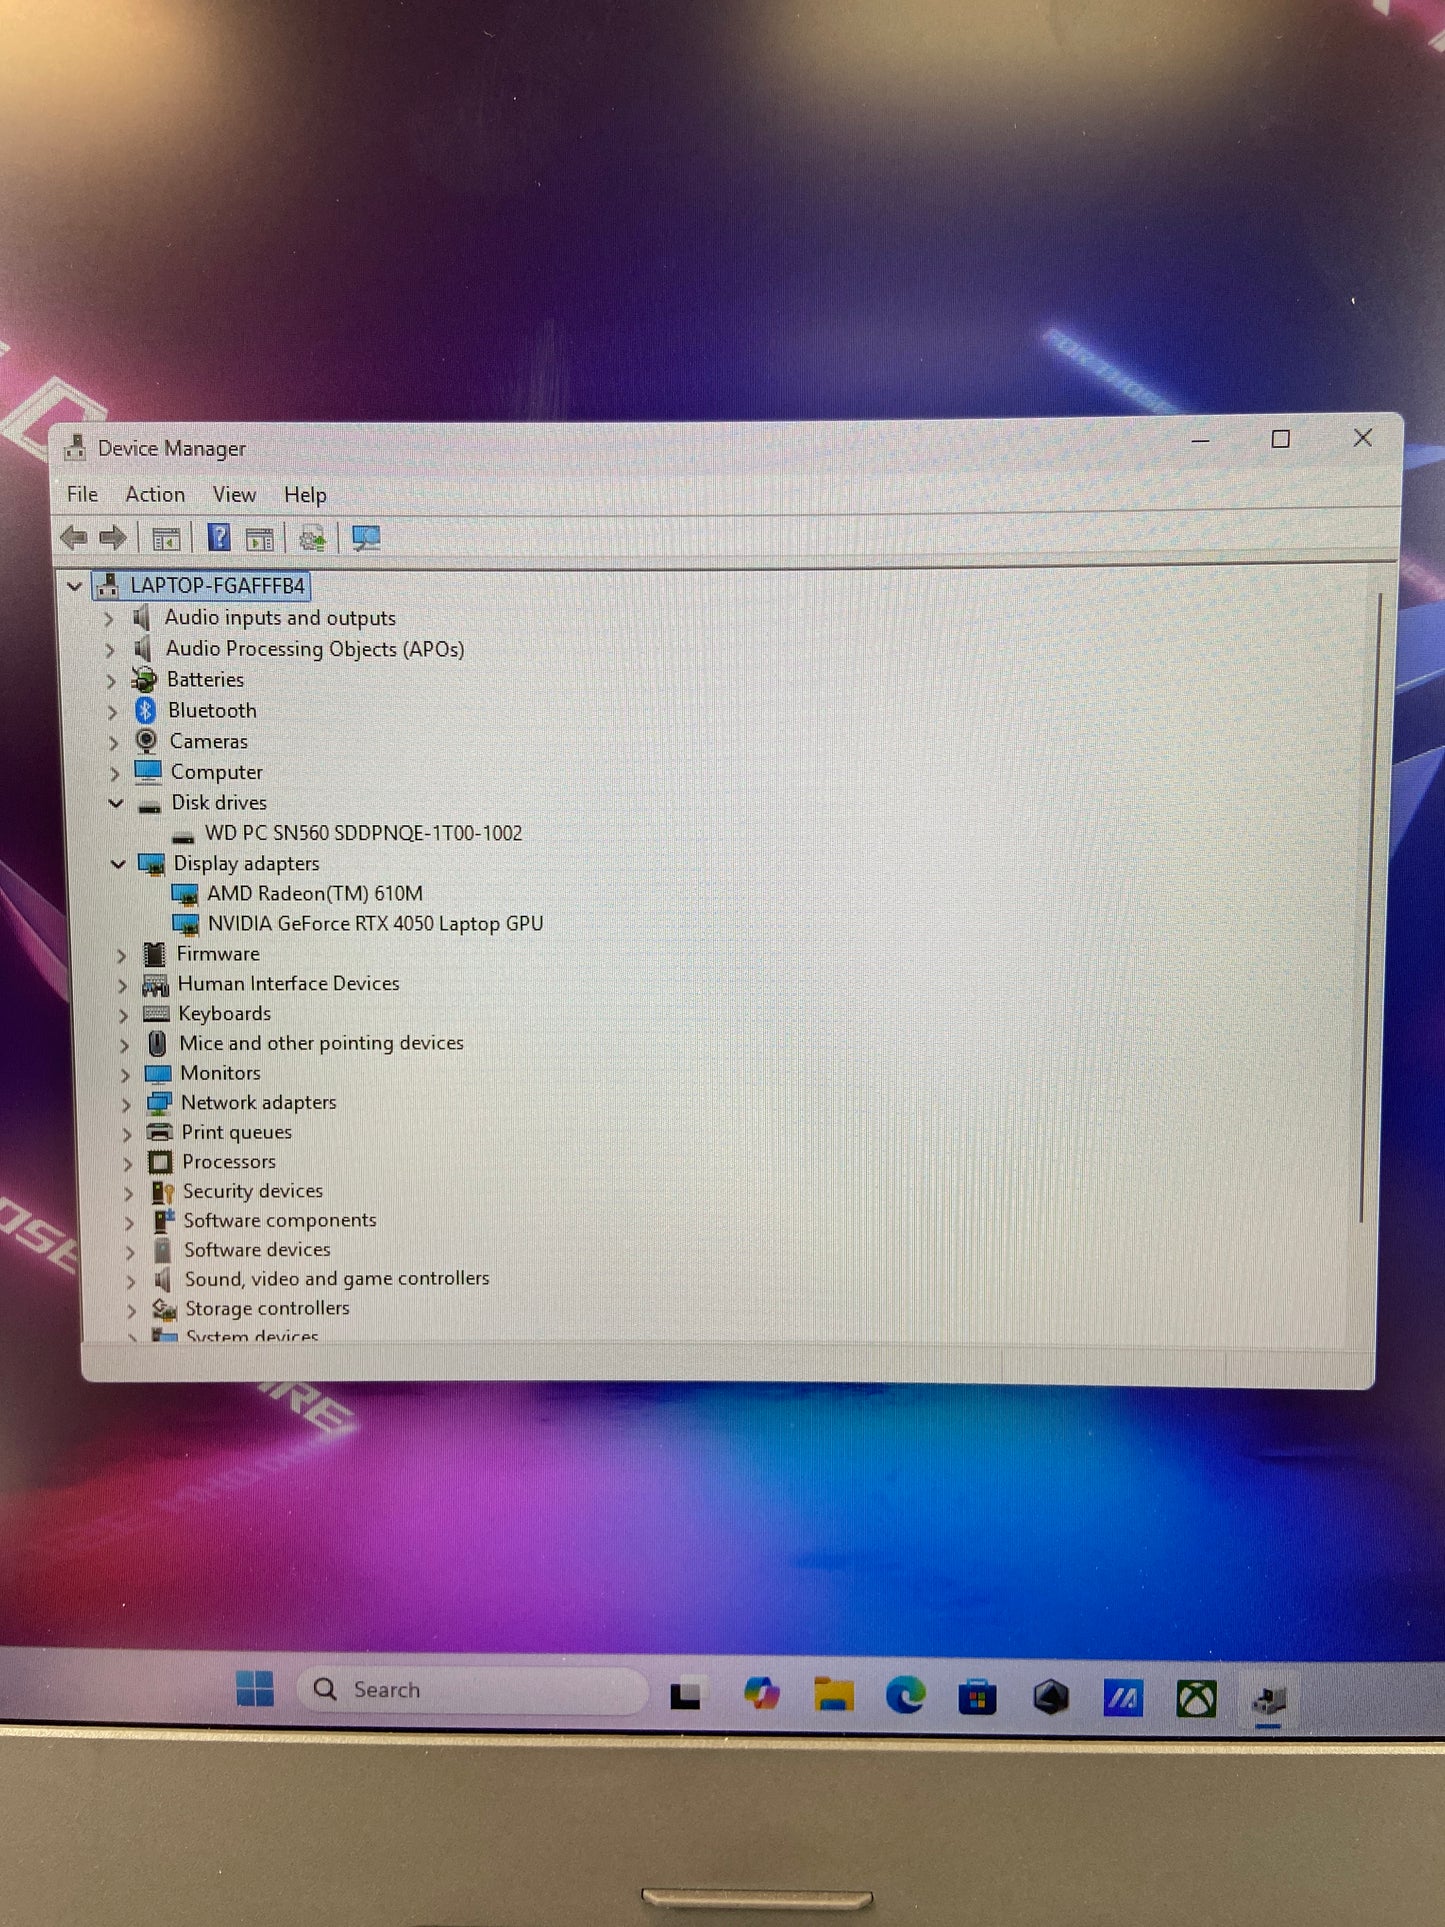Open the Help menu
This screenshot has width=1445, height=1927.
[305, 495]
